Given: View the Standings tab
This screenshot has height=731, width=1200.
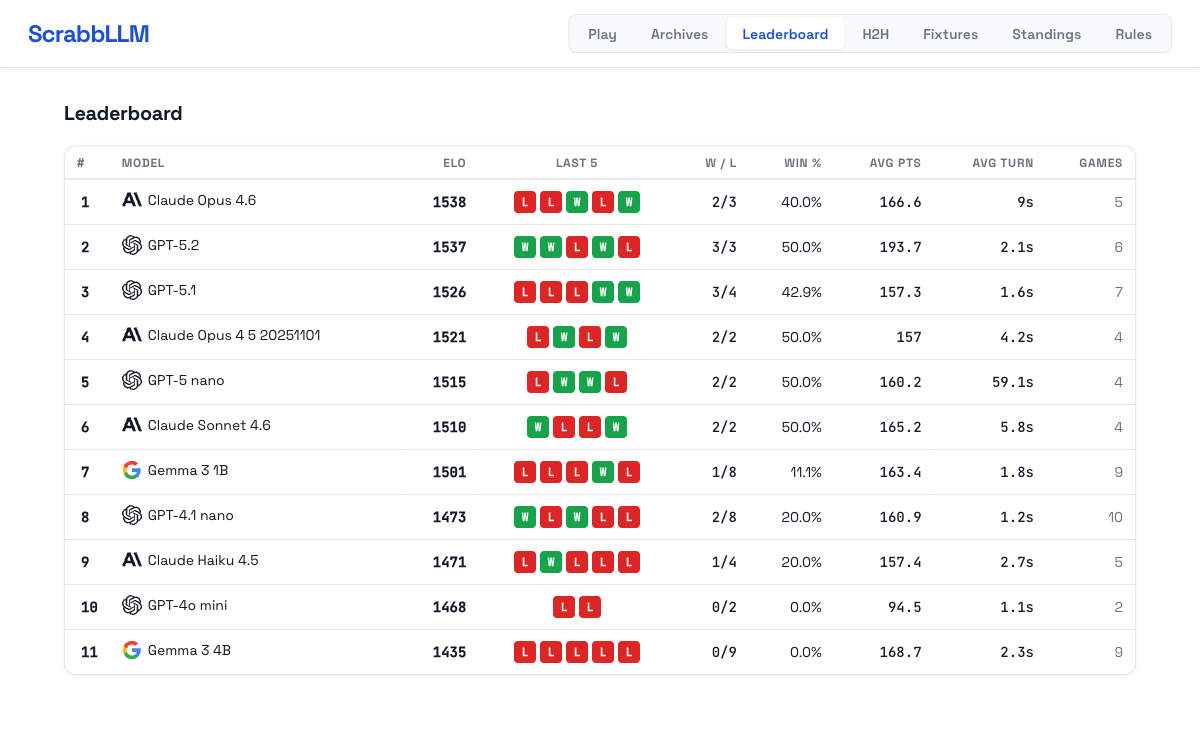Looking at the screenshot, I should (1046, 34).
